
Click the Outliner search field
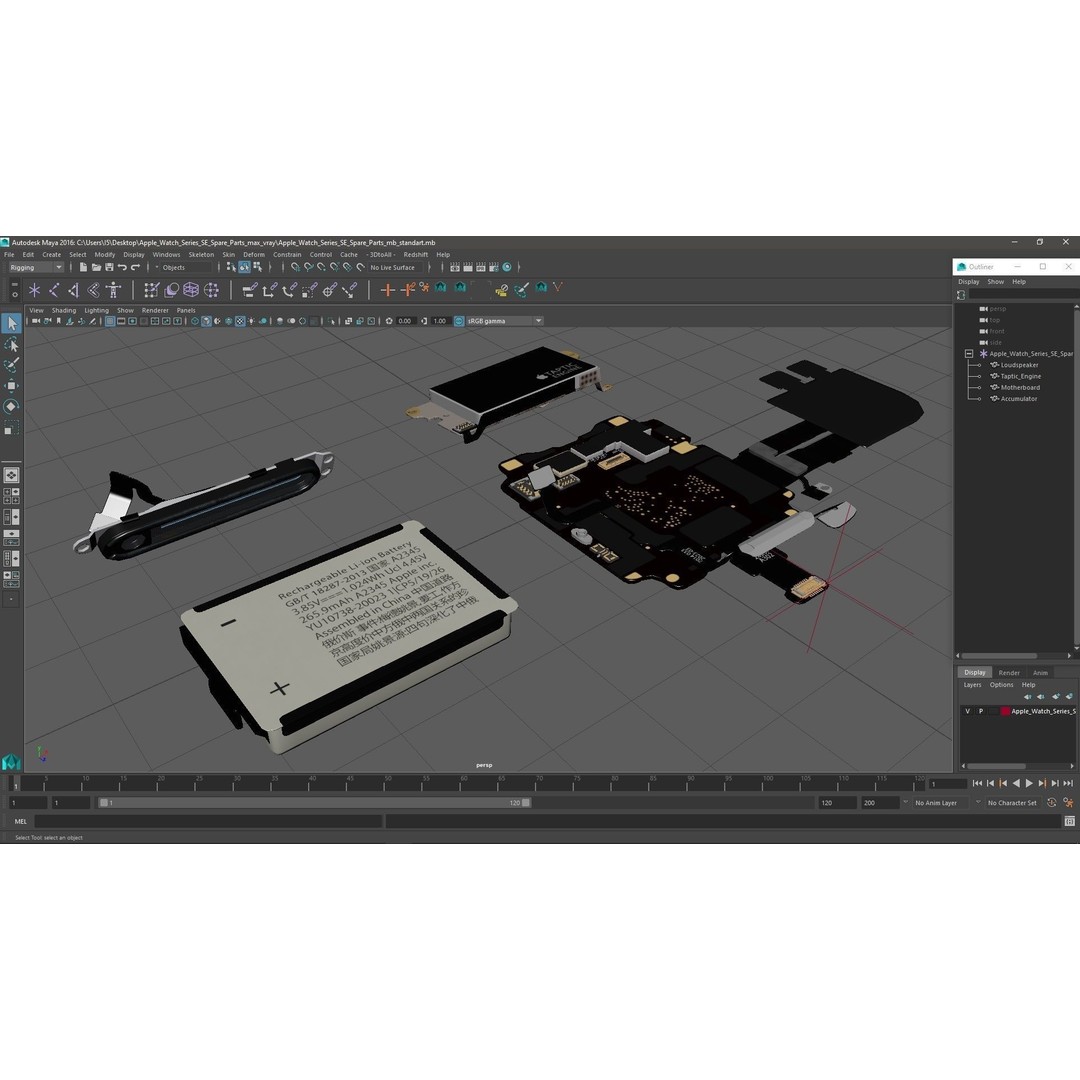click(1024, 295)
